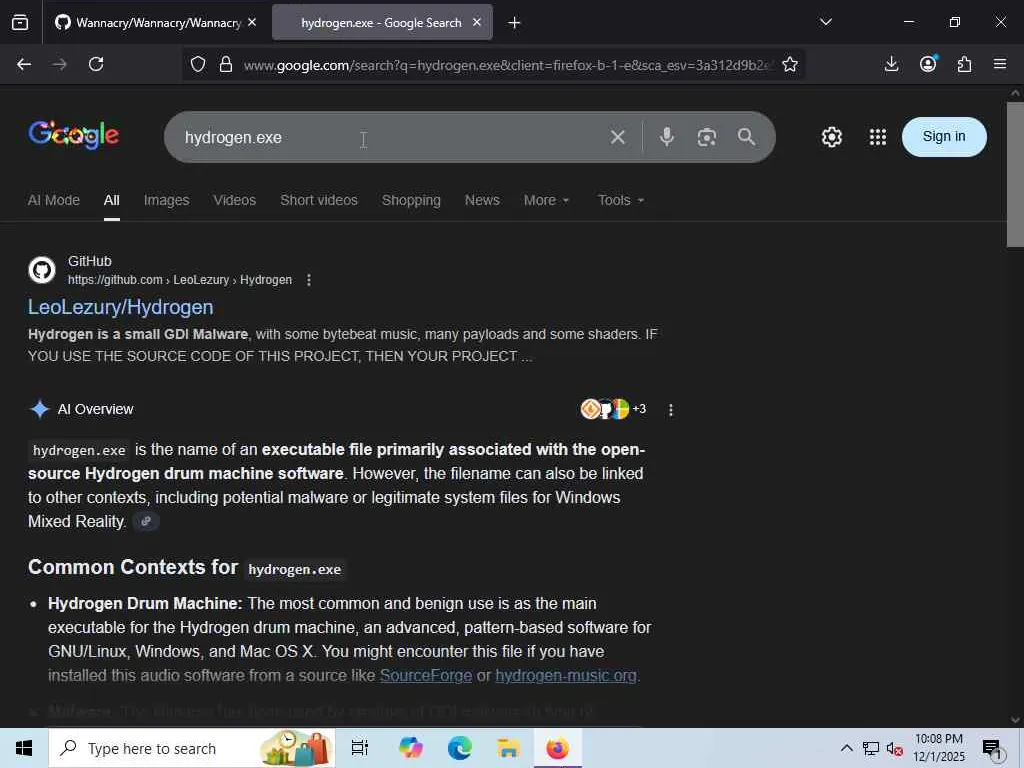Screen dimensions: 1024x768
Task: Close the Wannacry GitHub tab
Action: point(252,22)
